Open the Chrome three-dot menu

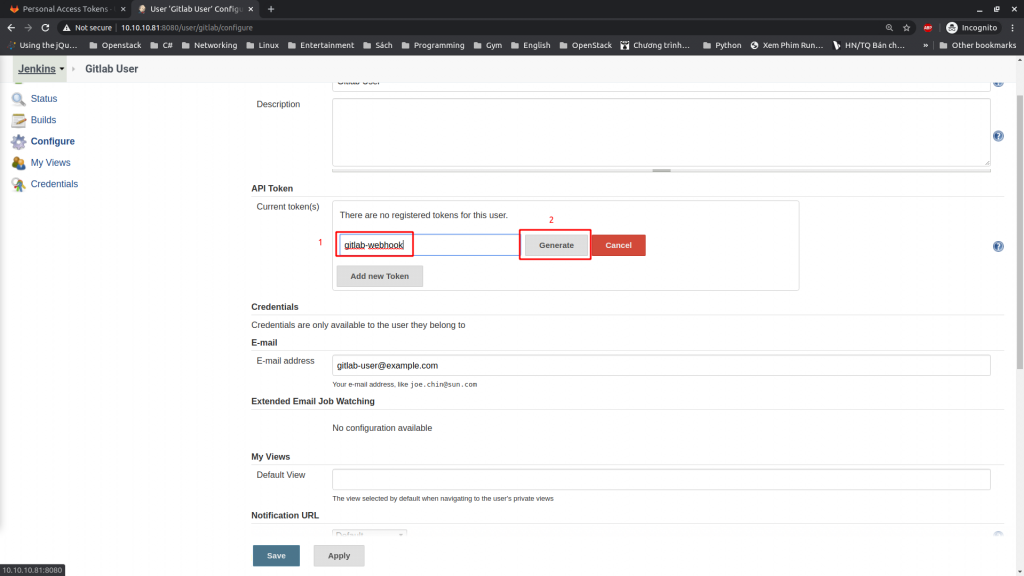pos(1012,27)
